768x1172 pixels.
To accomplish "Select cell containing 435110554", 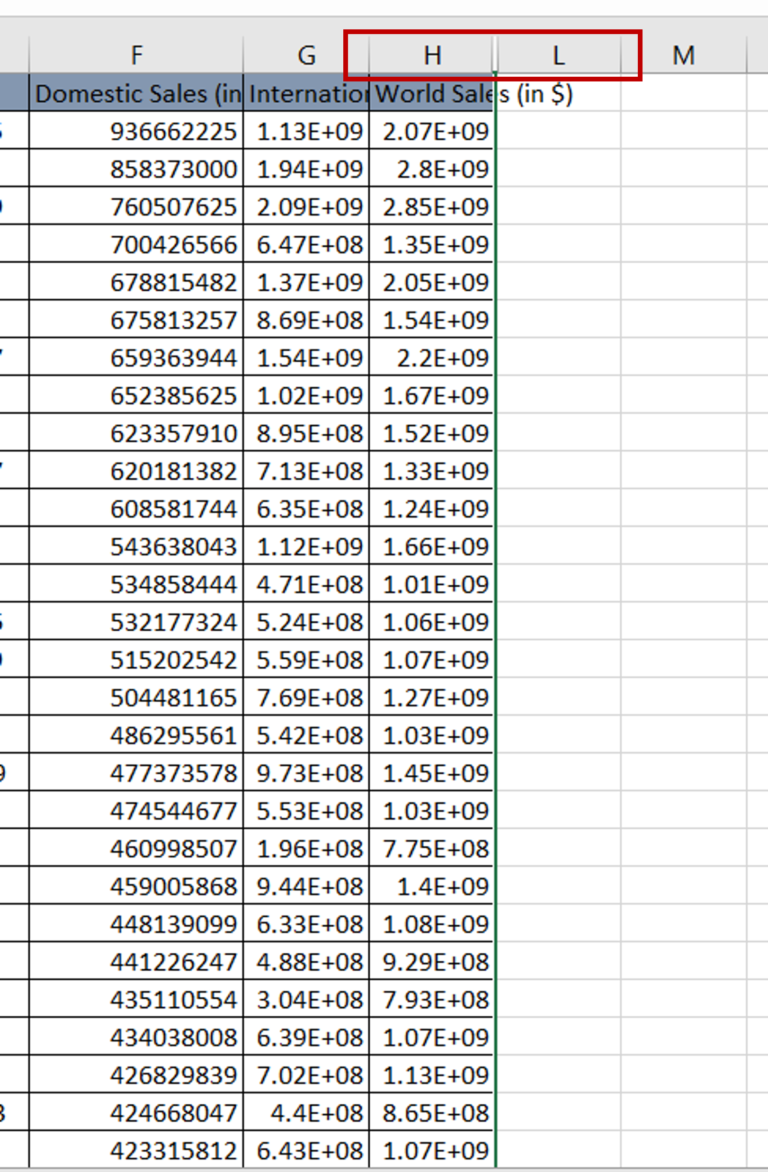I will point(136,999).
